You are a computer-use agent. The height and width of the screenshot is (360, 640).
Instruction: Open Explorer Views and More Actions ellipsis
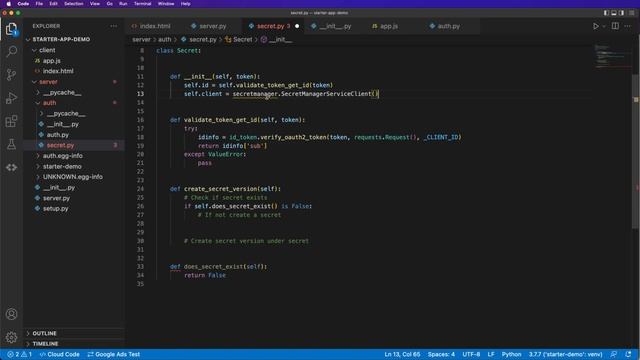113,26
